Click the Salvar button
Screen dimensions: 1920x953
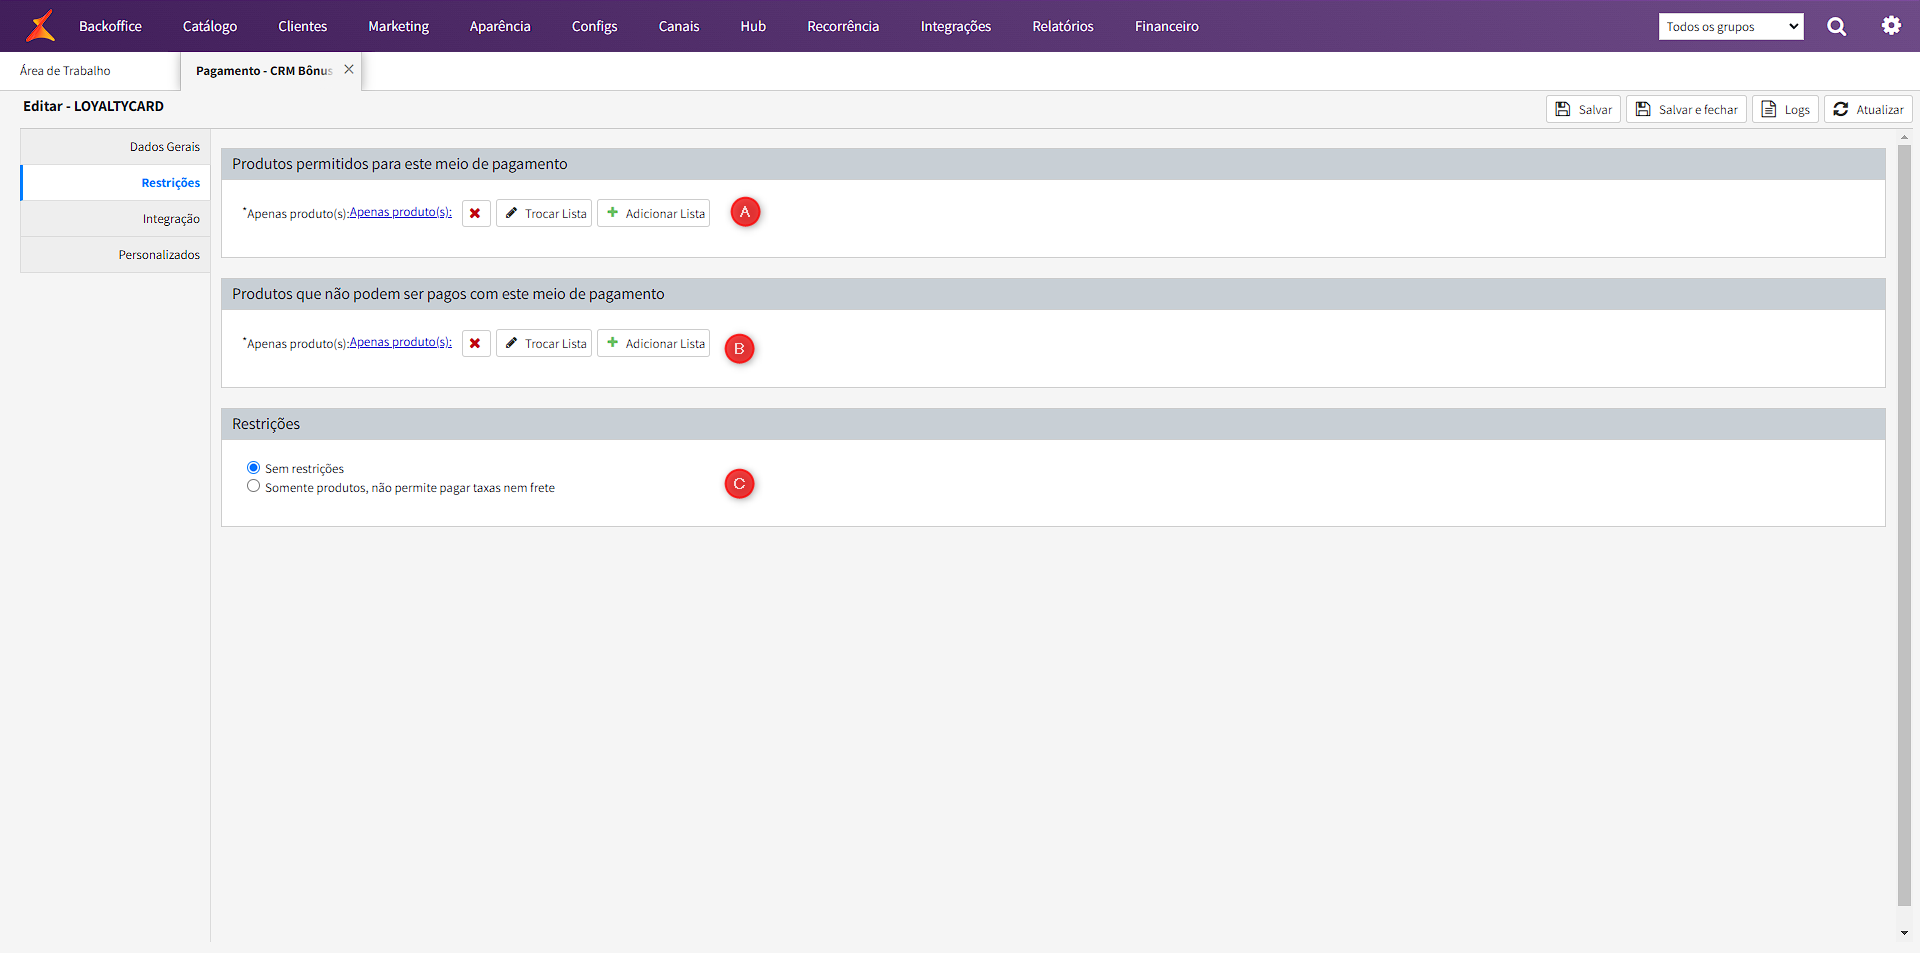(1583, 109)
